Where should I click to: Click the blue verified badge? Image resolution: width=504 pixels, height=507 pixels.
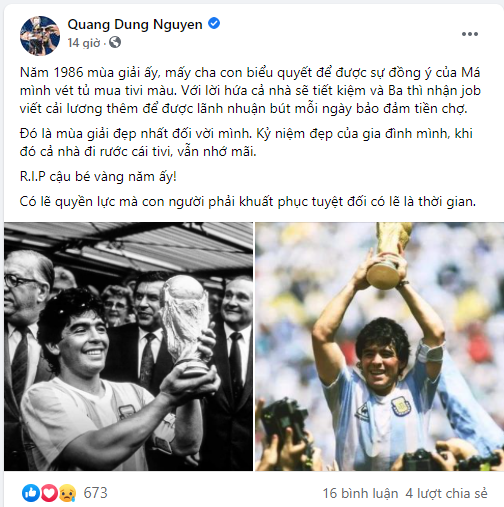pyautogui.click(x=214, y=24)
